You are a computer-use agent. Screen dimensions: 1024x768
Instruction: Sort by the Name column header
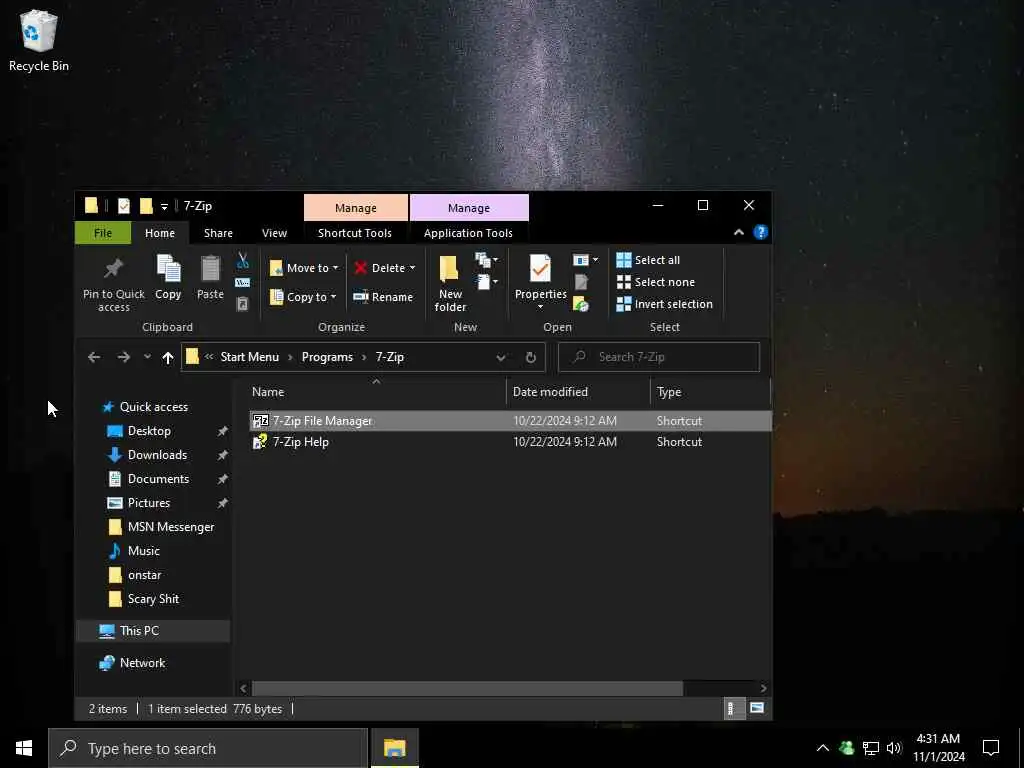[x=376, y=392]
